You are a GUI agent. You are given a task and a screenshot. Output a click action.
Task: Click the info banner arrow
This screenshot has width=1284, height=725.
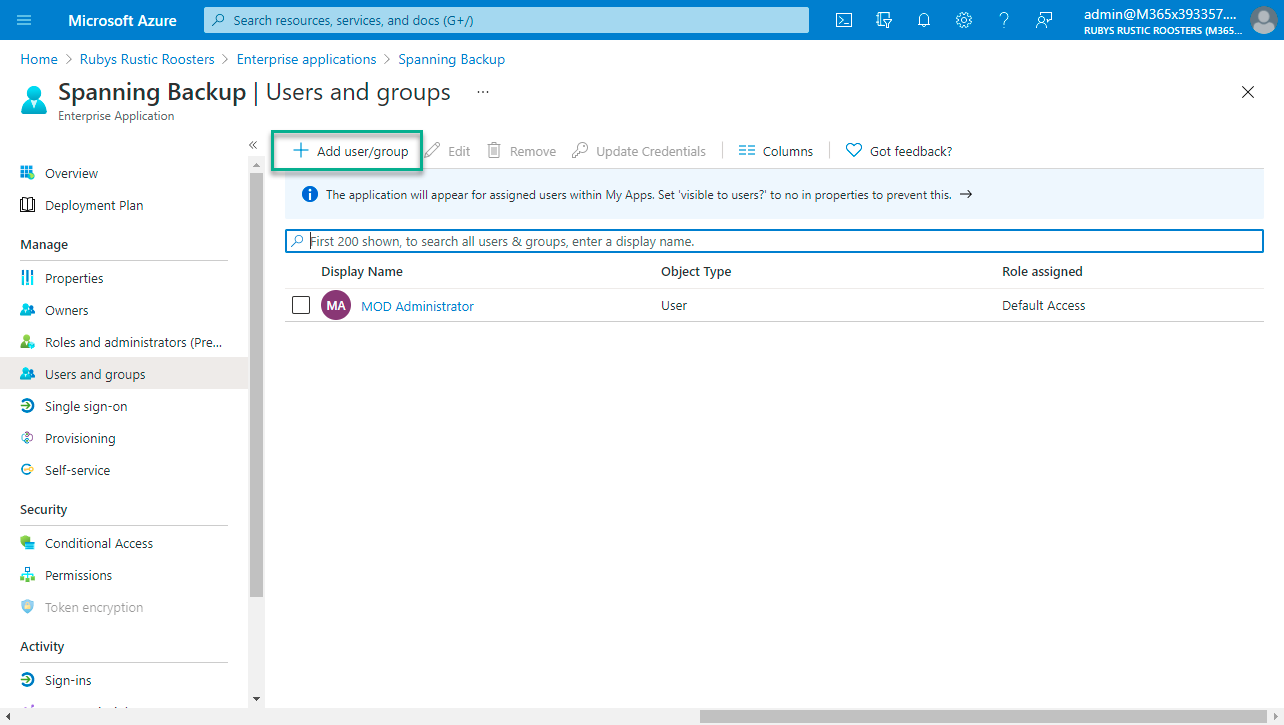966,195
